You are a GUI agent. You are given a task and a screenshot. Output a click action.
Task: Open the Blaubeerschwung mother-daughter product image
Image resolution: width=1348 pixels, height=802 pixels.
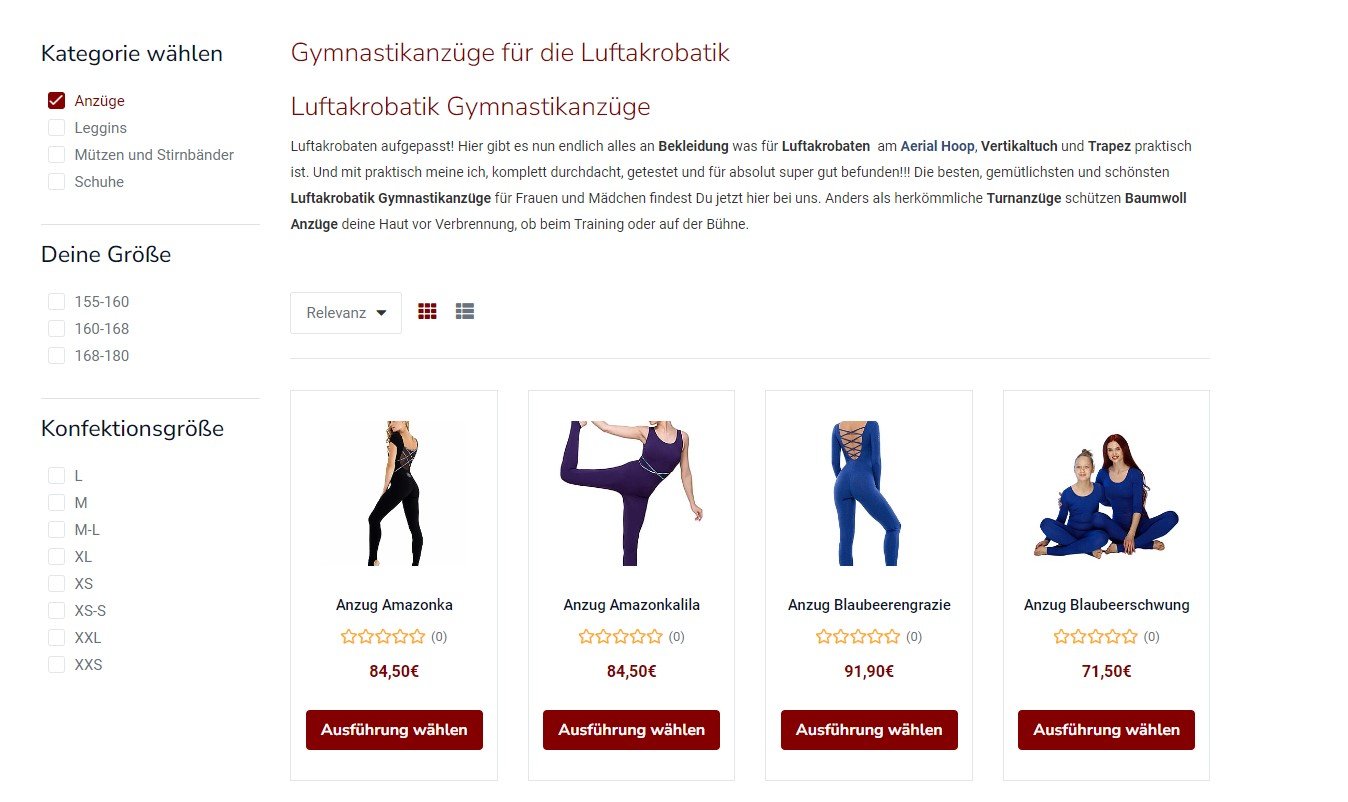[x=1106, y=495]
